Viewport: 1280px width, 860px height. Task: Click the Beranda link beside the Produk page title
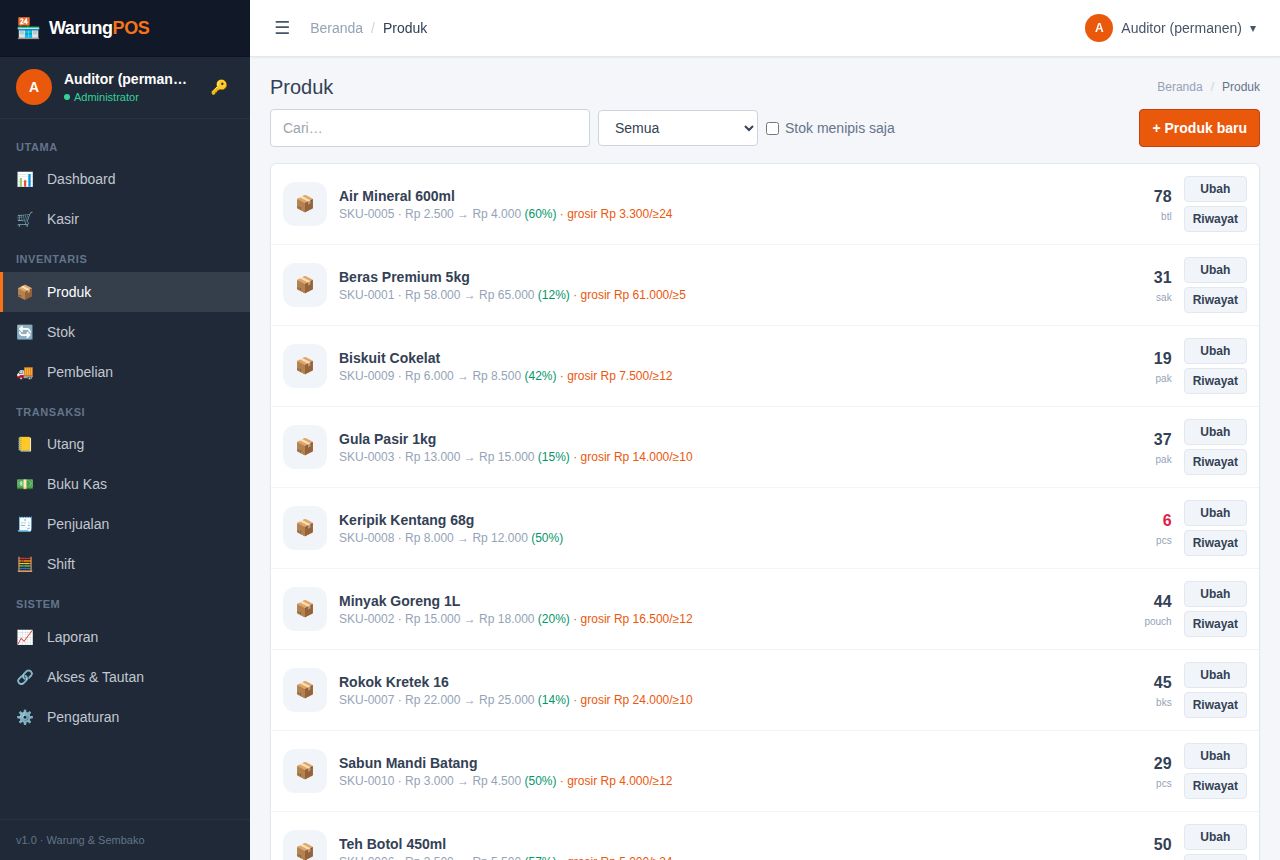click(x=1180, y=87)
